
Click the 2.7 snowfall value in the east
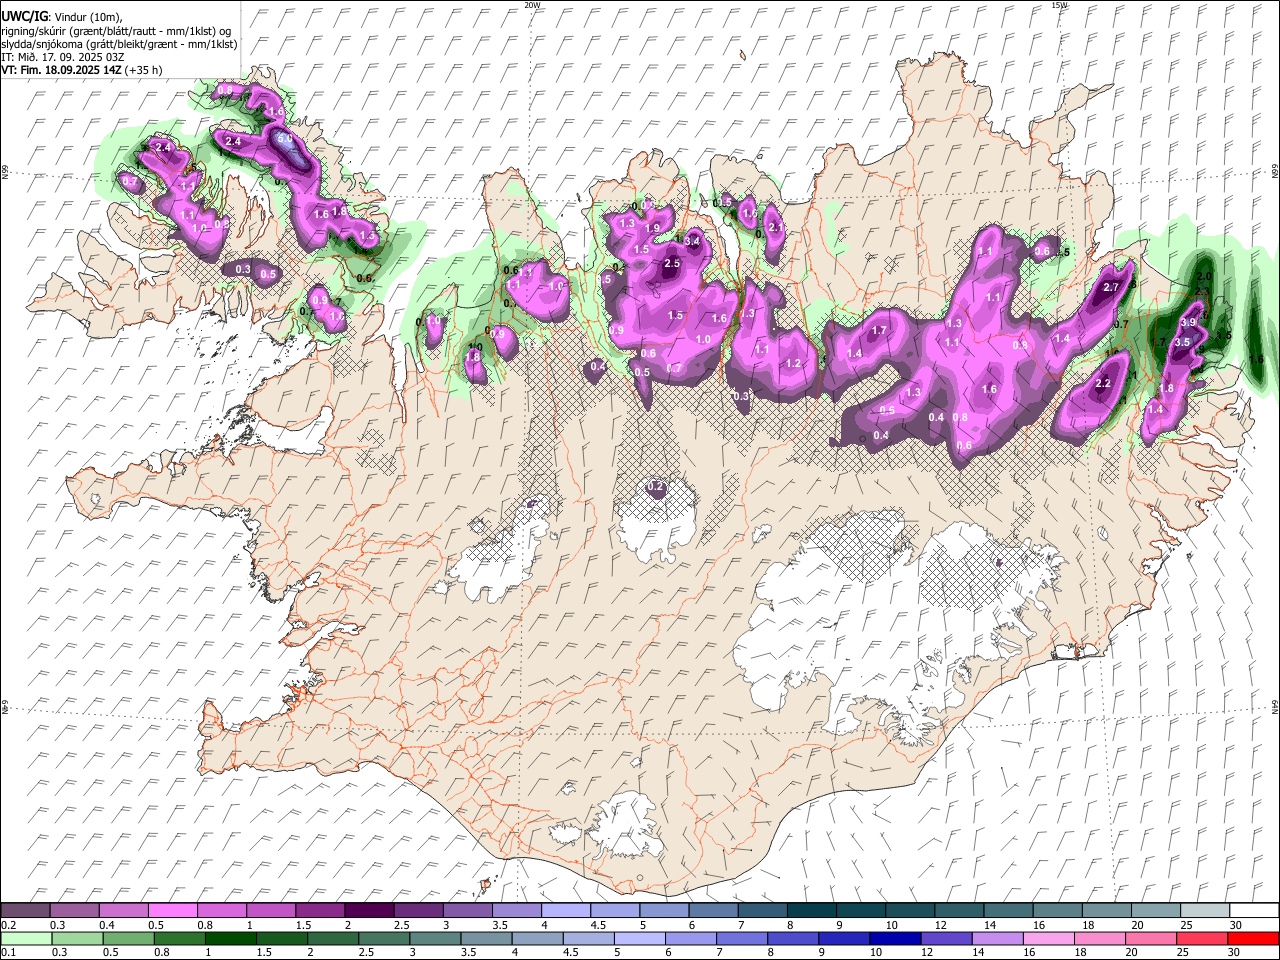pos(1110,288)
